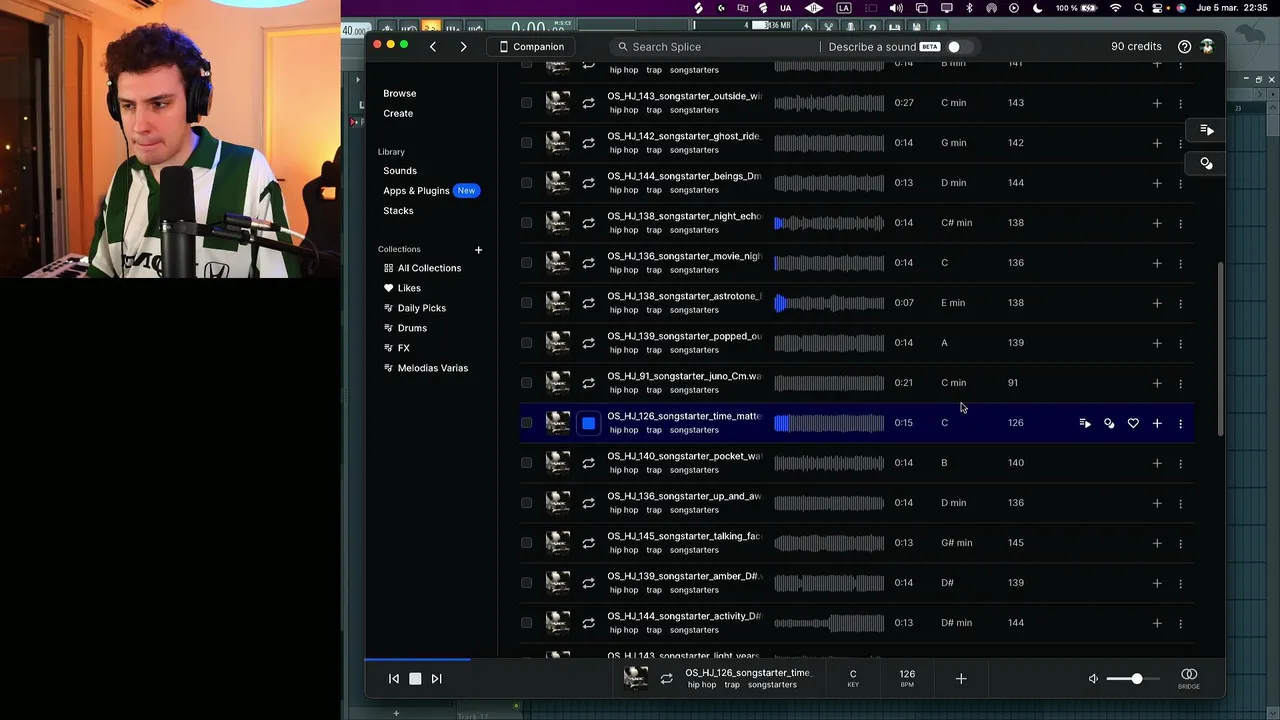Seek within time_matte waveform

point(829,423)
